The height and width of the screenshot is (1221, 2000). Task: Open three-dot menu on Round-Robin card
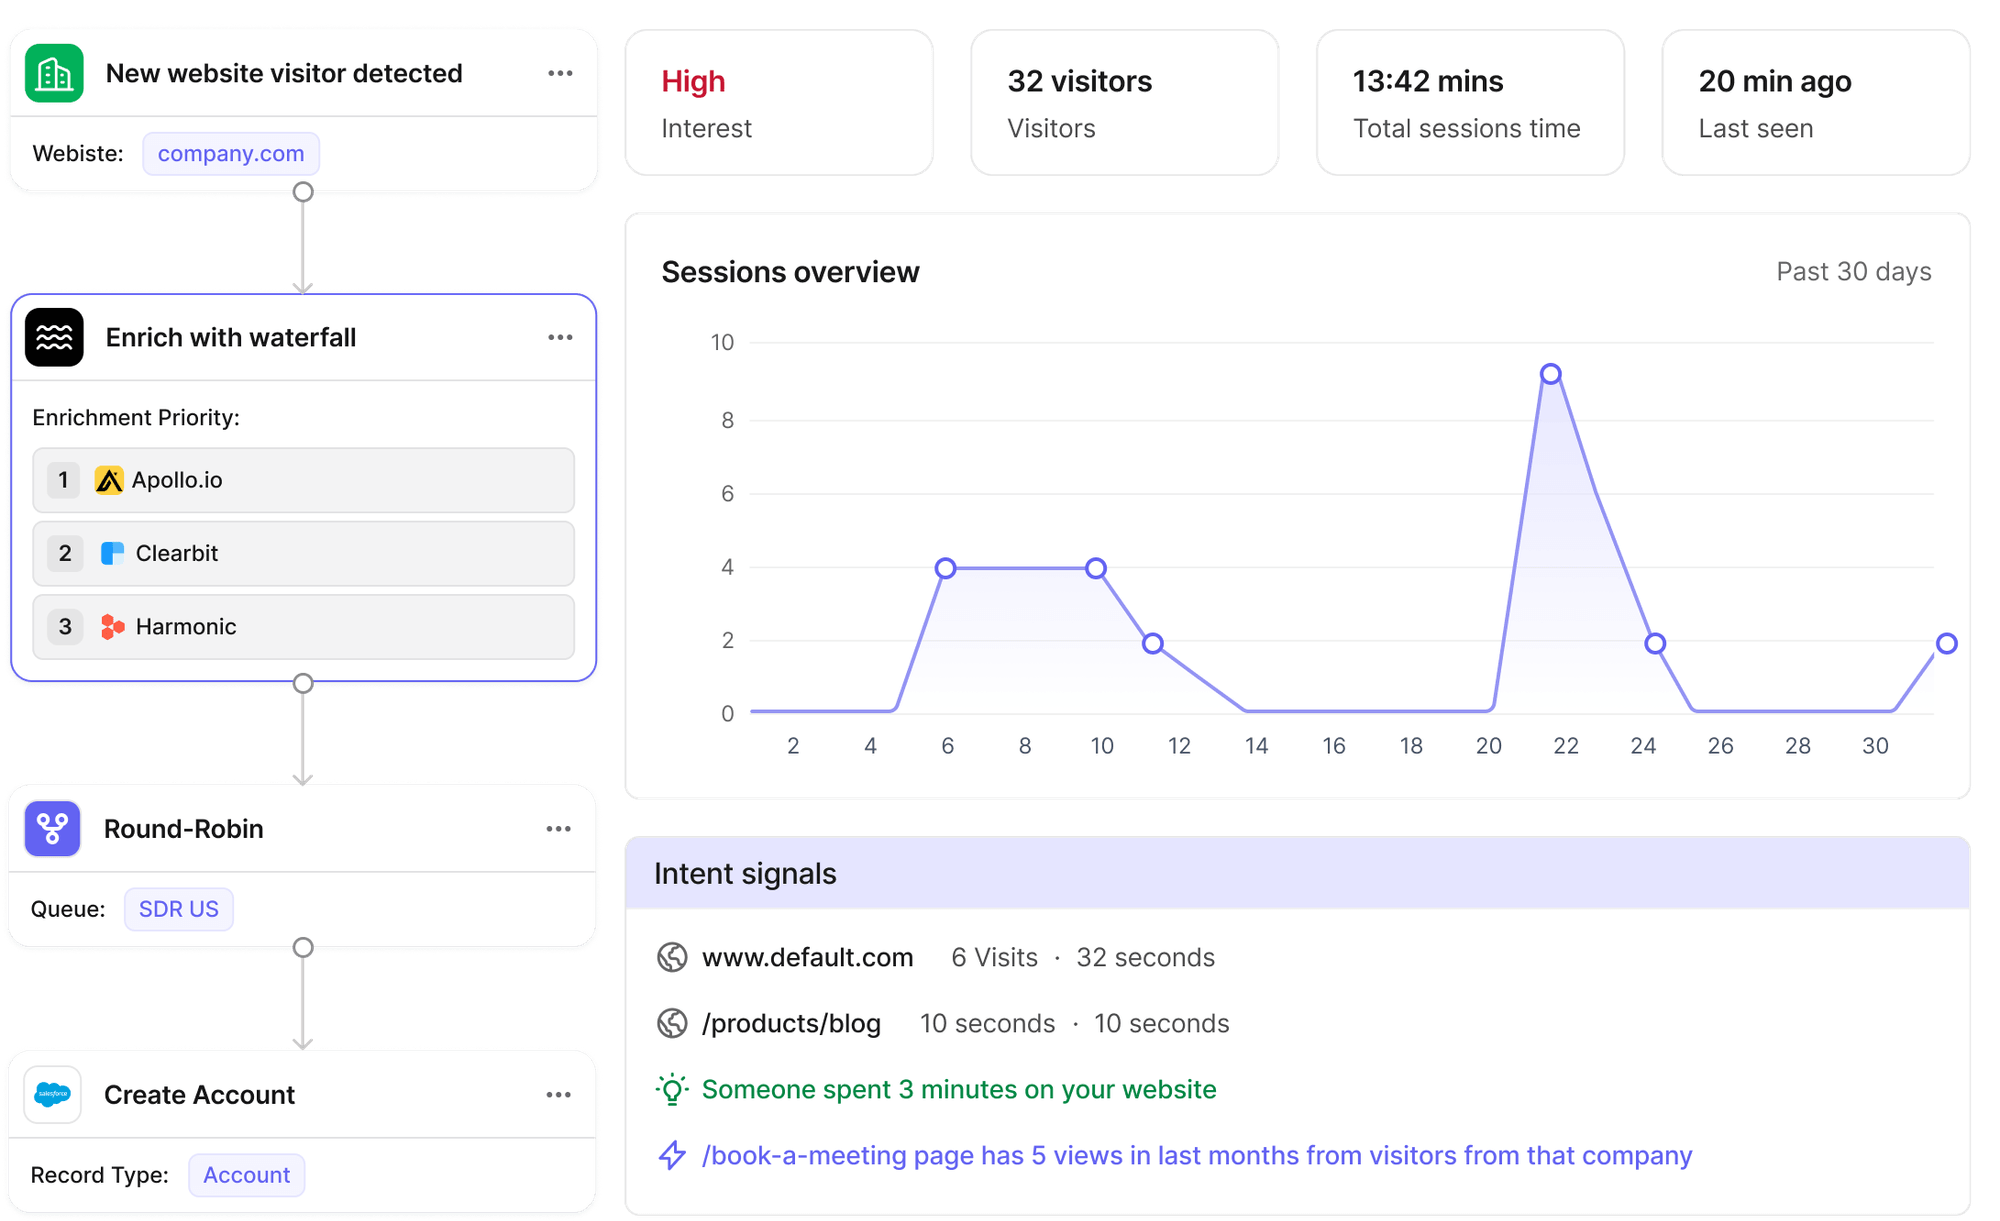(558, 829)
